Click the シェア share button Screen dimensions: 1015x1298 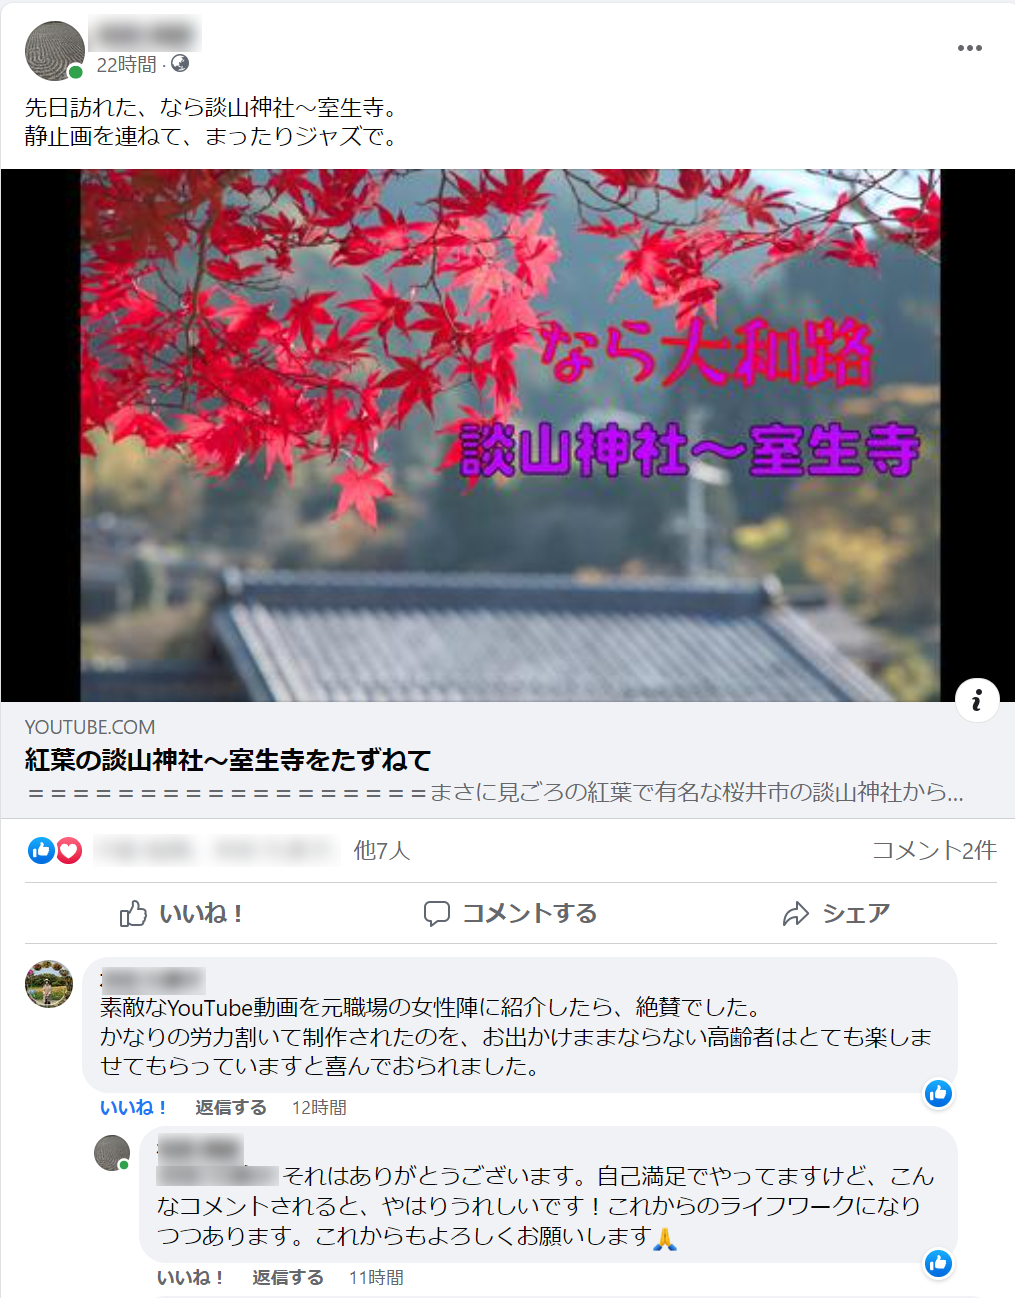[836, 913]
